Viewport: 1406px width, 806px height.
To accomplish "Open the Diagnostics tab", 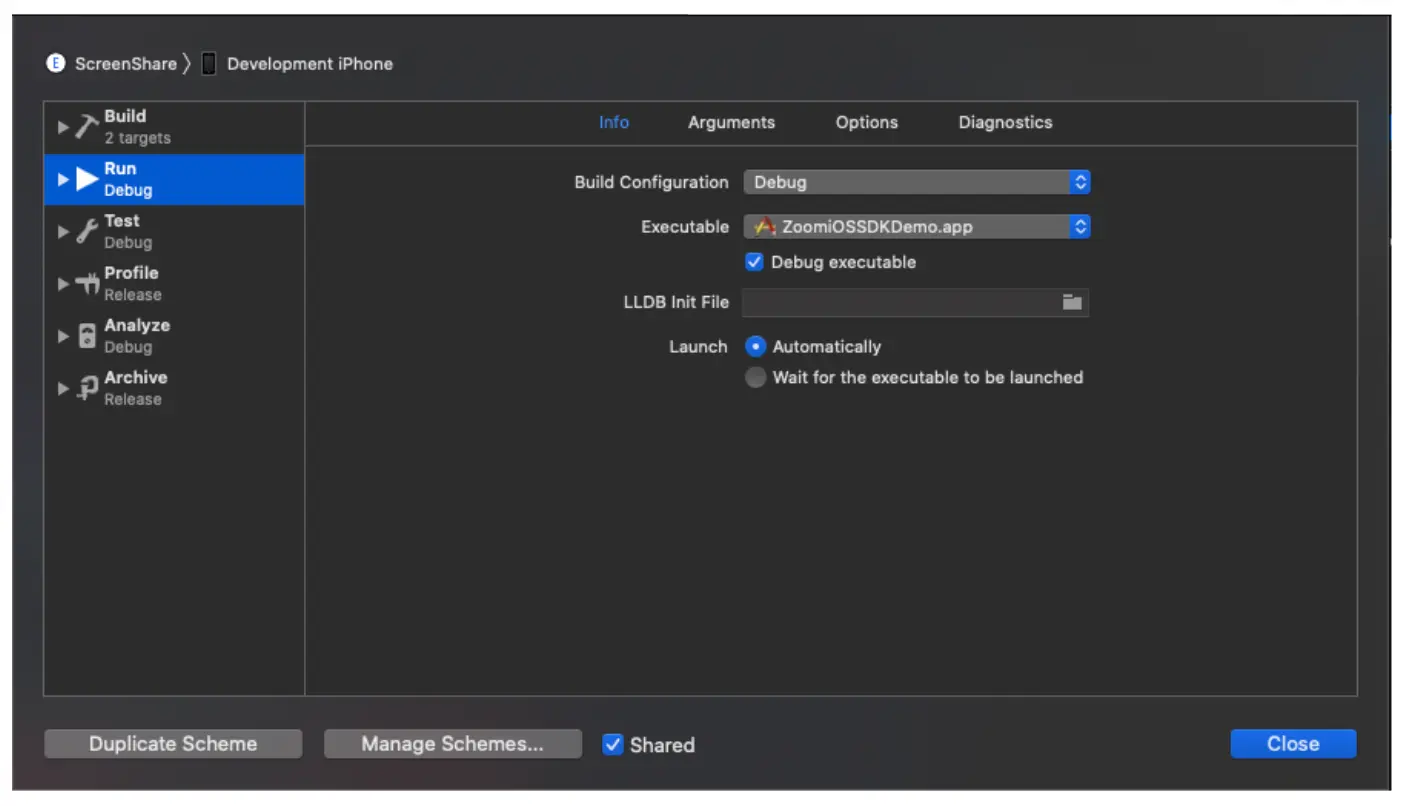I will pyautogui.click(x=1005, y=122).
